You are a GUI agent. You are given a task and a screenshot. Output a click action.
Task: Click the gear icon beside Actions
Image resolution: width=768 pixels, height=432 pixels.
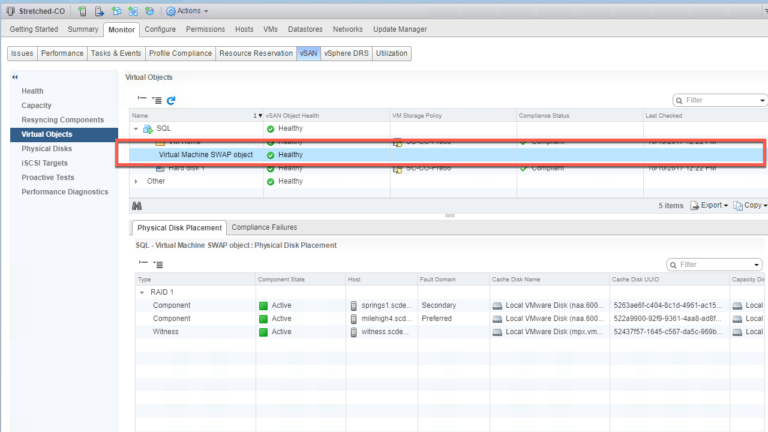pyautogui.click(x=171, y=11)
